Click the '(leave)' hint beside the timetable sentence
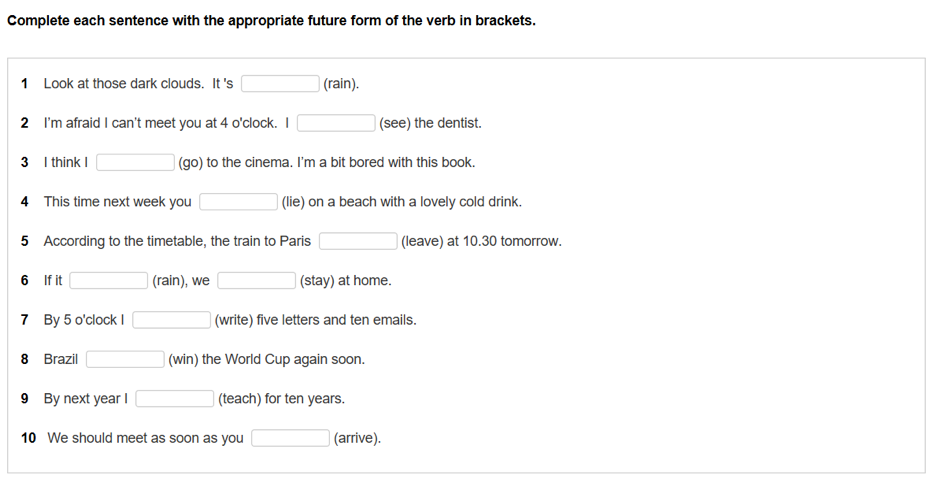The width and height of the screenshot is (939, 481). click(422, 241)
